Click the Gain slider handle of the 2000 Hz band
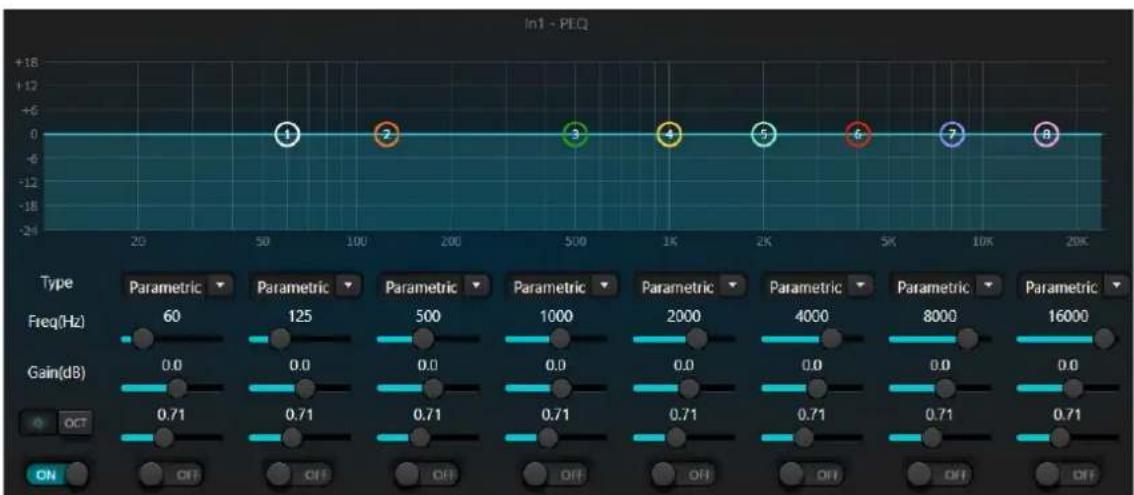Screen dimensions: 1134x495 tap(689, 388)
